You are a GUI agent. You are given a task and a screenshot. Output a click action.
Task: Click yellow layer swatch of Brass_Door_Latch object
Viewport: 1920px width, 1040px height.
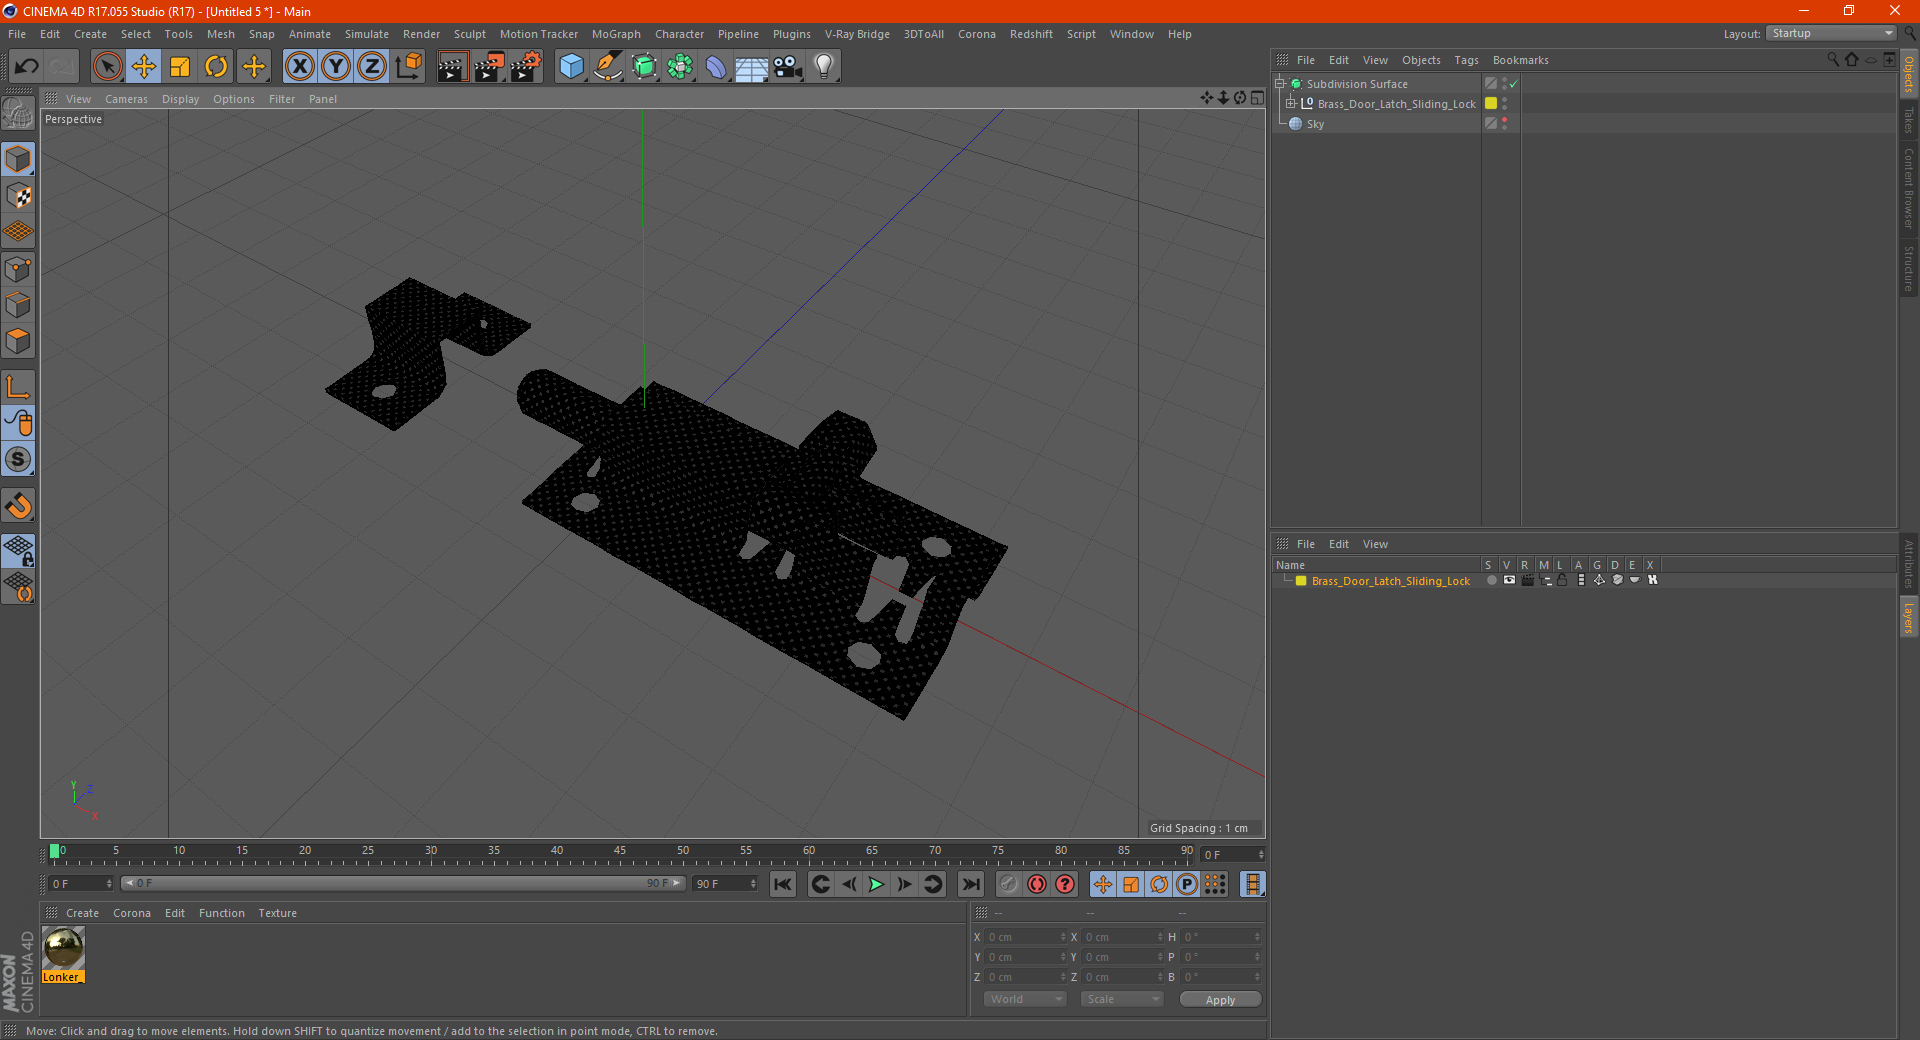pos(1491,103)
